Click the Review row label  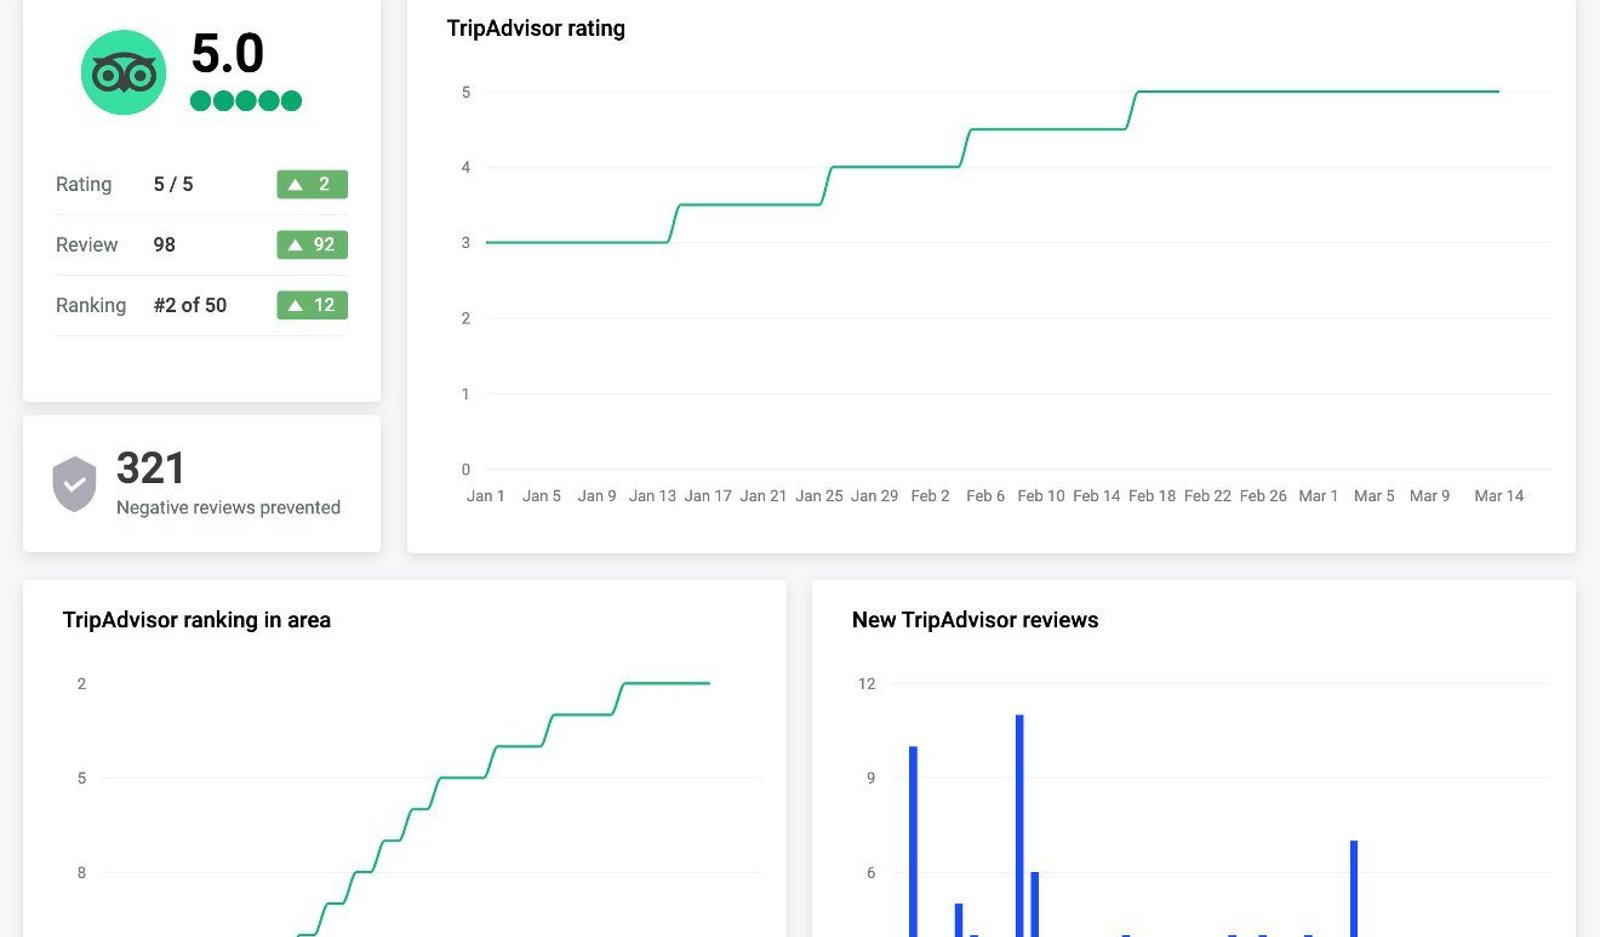pos(87,245)
